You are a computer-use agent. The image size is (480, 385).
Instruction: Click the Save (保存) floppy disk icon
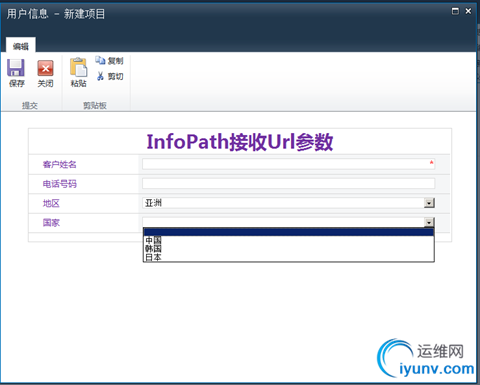click(16, 68)
